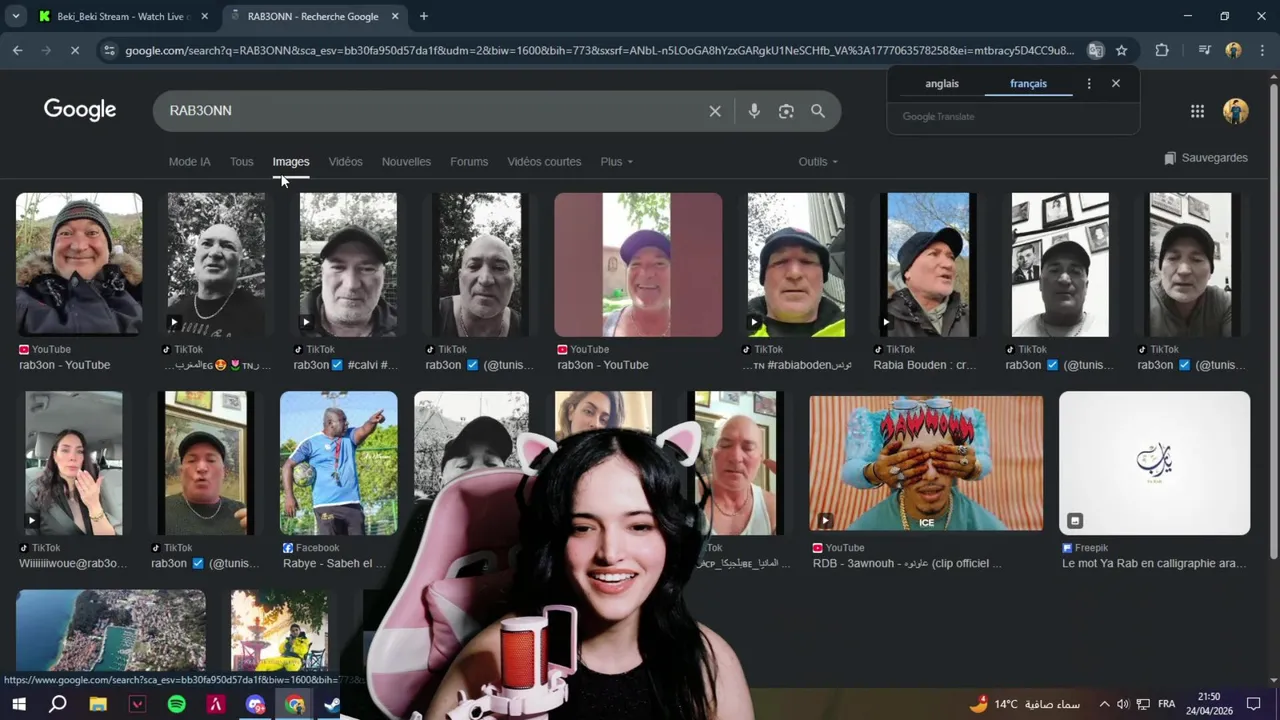The height and width of the screenshot is (720, 1280).
Task: Switch to the Vidéos courtes tab
Action: point(544,162)
